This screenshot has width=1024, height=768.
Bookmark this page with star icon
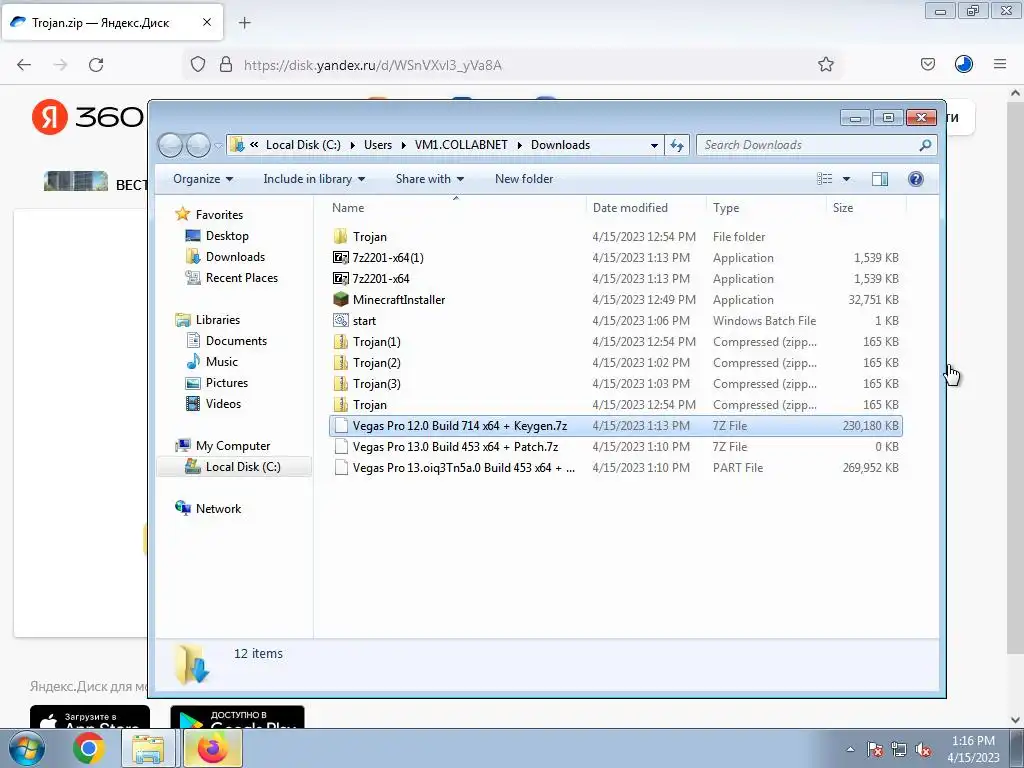tap(825, 65)
